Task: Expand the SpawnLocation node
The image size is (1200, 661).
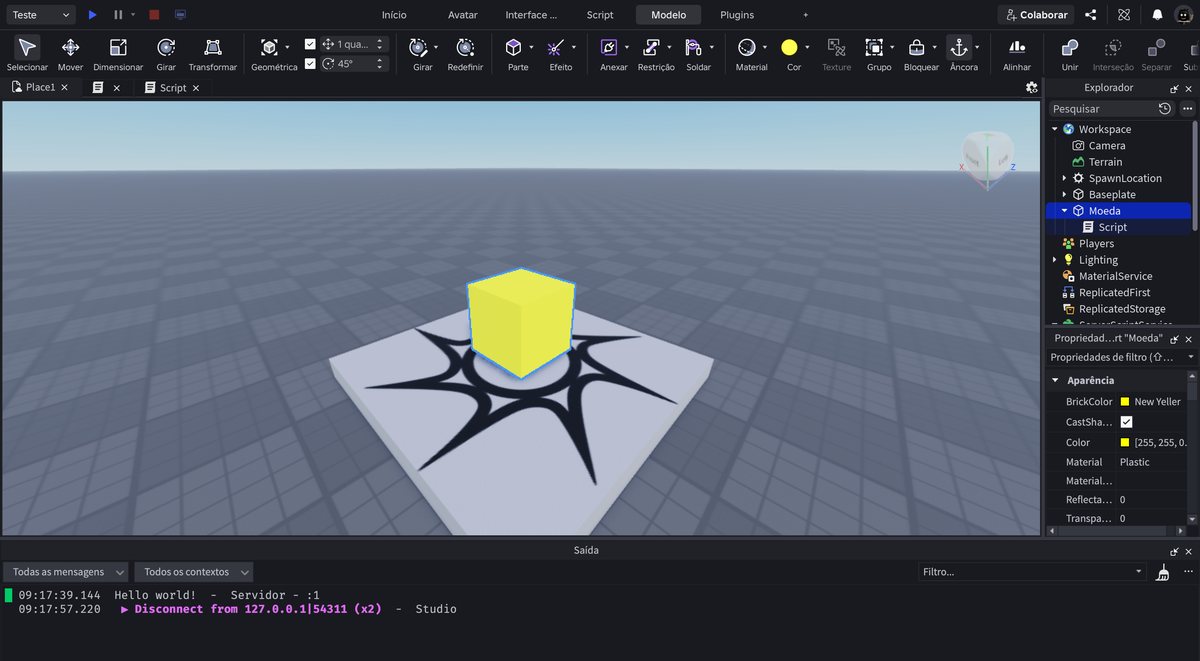Action: coord(1064,178)
